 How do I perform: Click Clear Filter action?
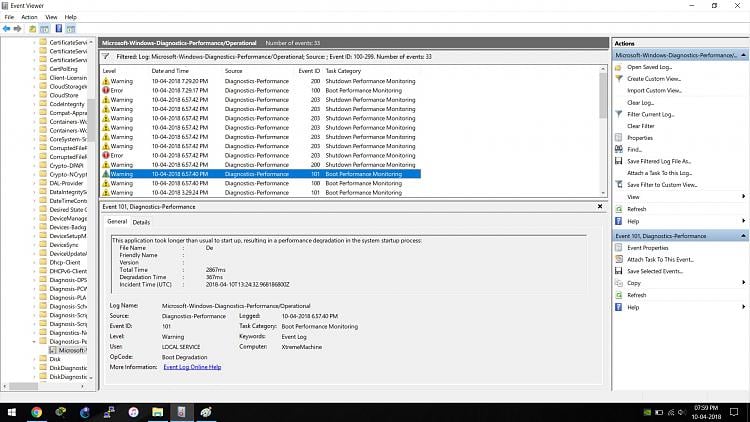[641, 126]
